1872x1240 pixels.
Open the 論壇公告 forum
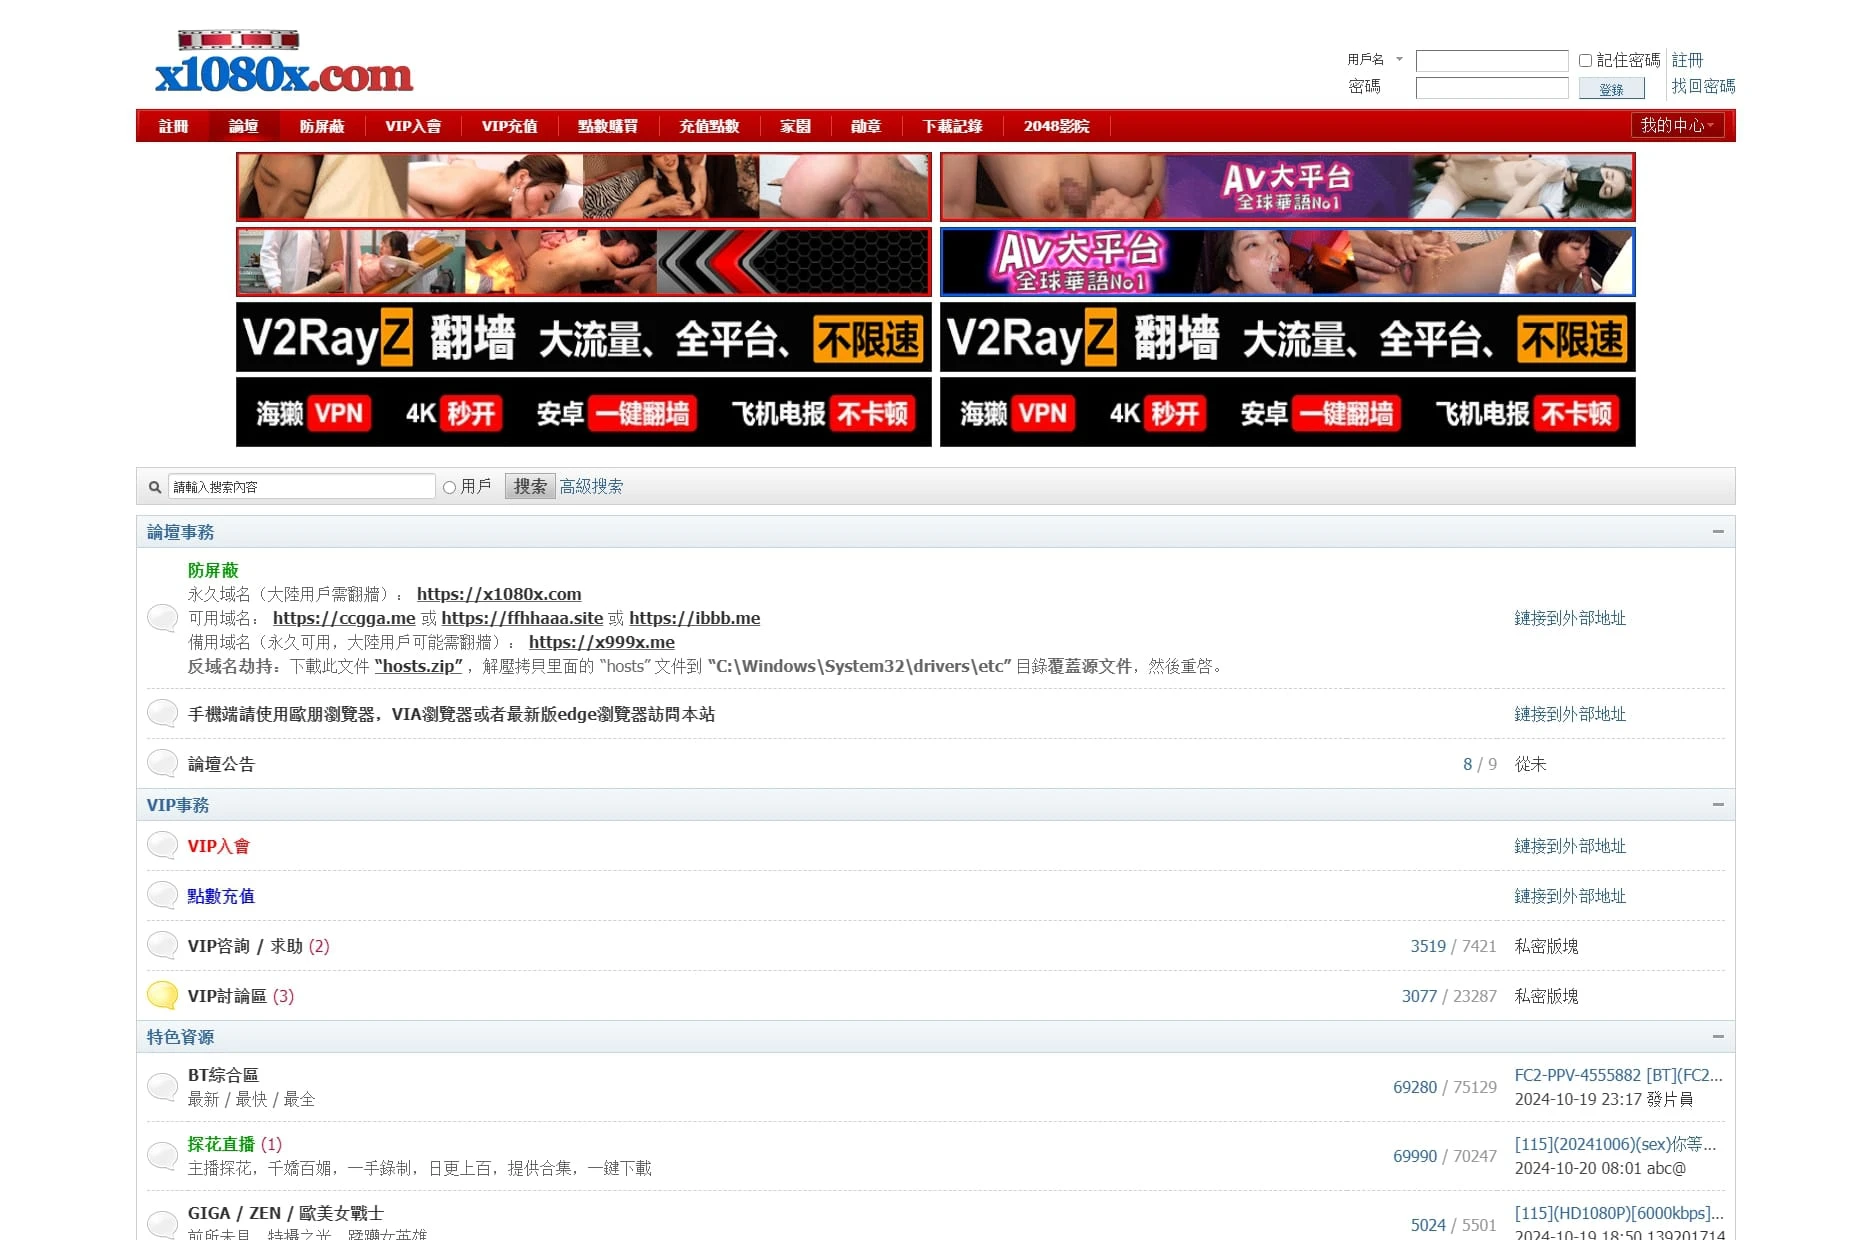coord(221,764)
